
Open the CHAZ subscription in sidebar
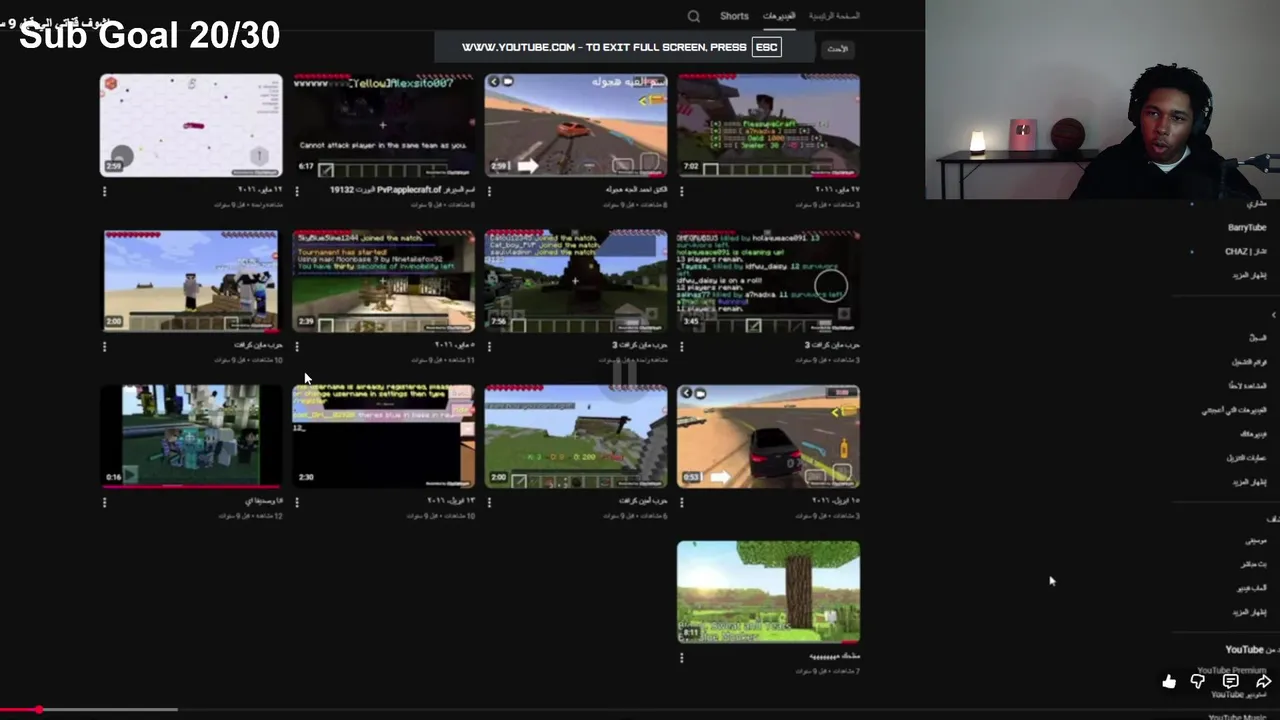[x=1245, y=252]
